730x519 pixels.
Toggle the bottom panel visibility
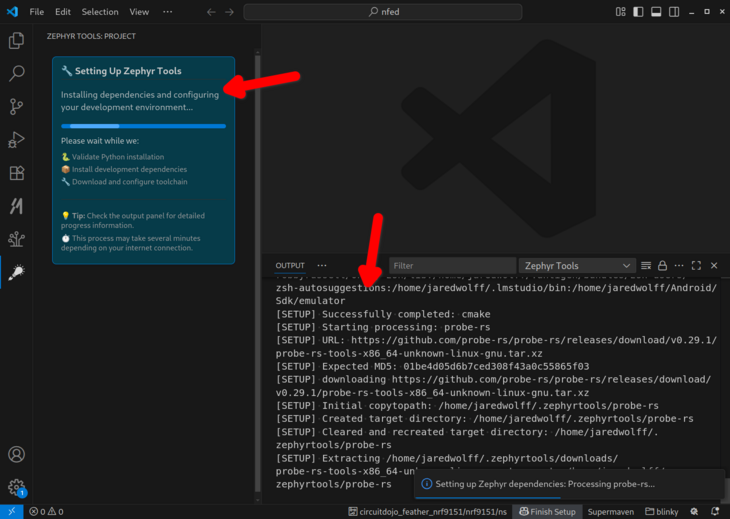[x=656, y=12]
